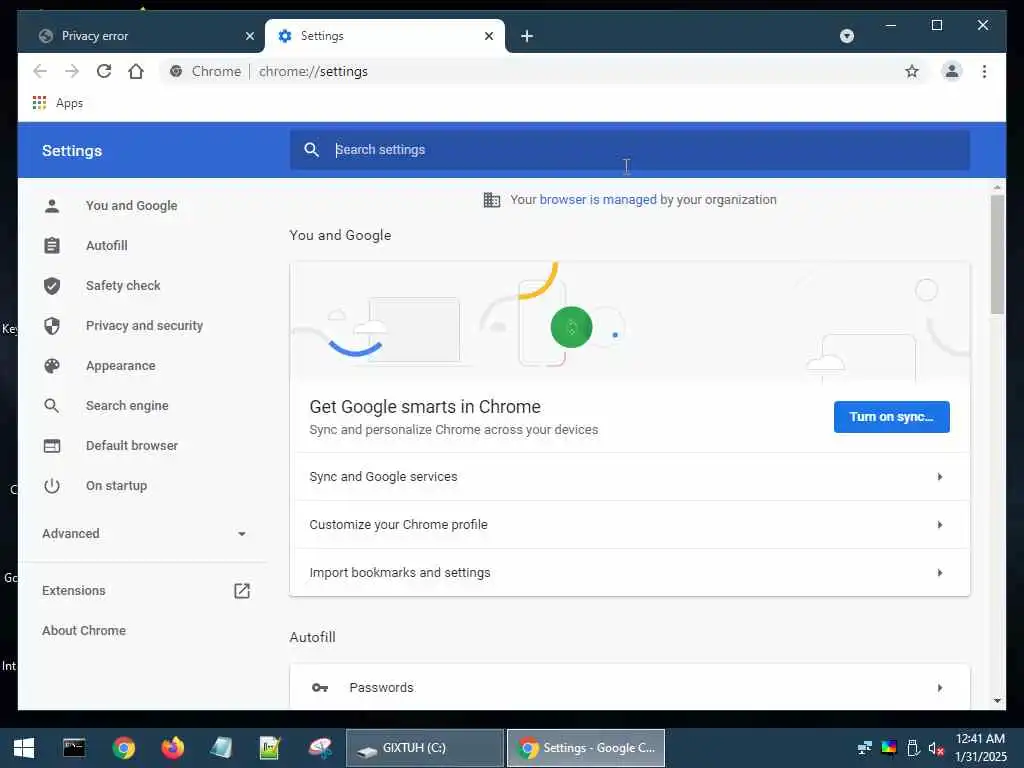Click the managed organization building icon
1024x768 pixels.
point(492,200)
